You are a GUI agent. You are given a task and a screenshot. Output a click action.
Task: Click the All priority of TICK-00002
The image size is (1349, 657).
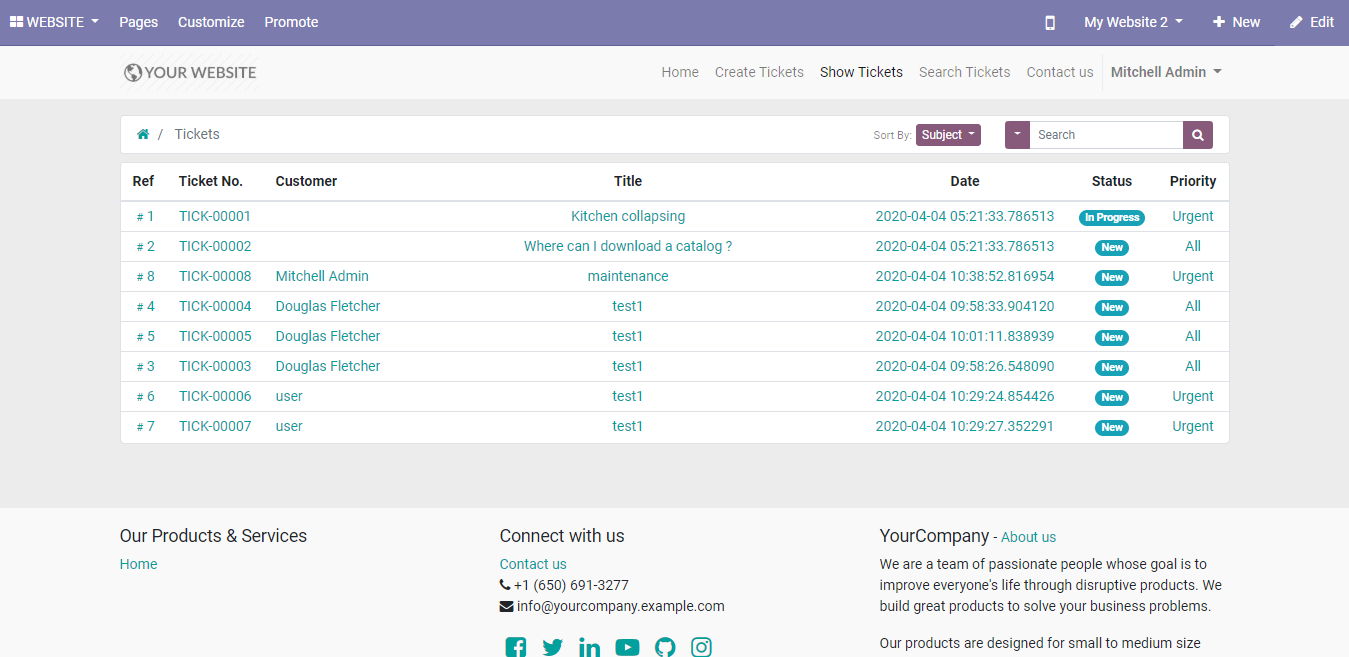pos(1193,246)
